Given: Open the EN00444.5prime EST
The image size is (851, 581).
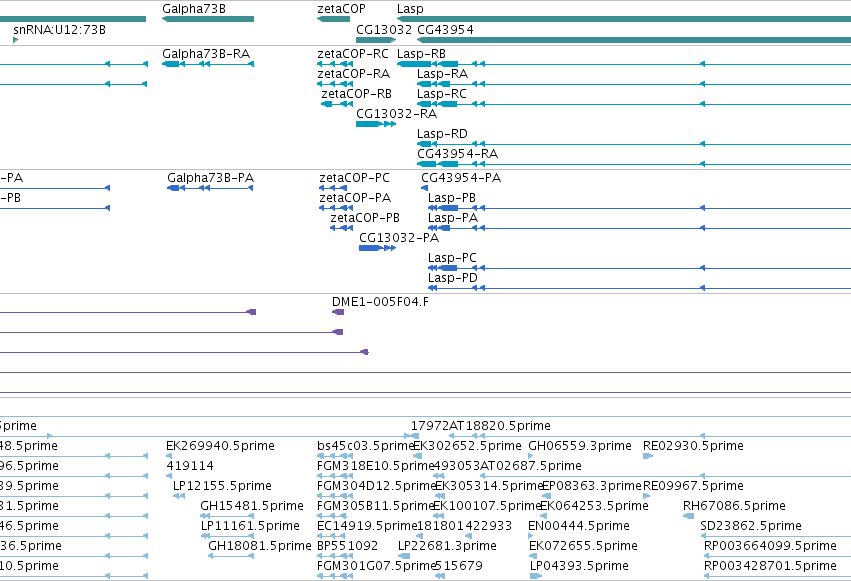Looking at the screenshot, I should click(x=531, y=536).
